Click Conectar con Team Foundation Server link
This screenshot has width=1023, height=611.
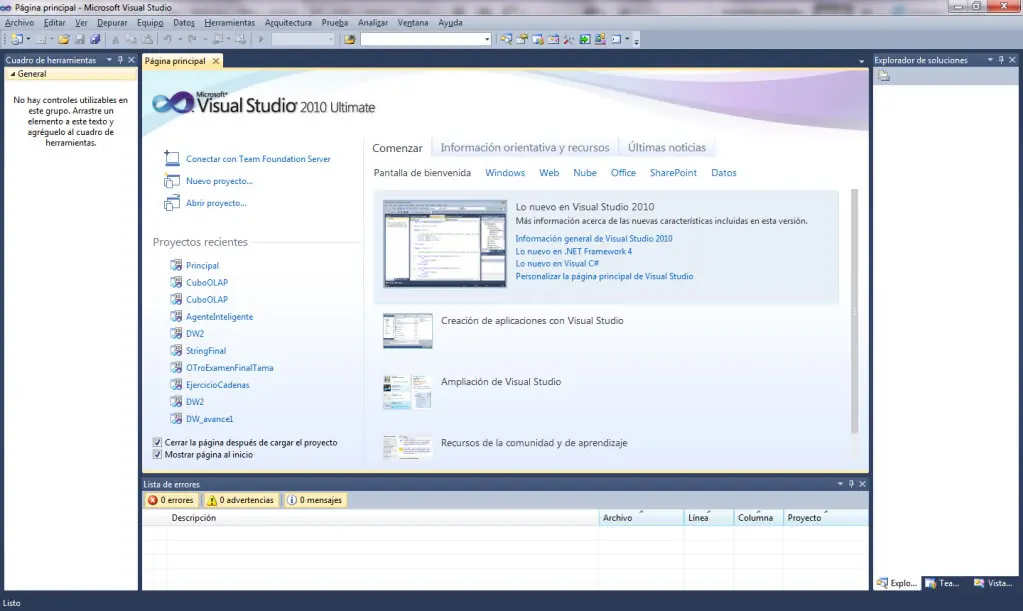click(x=258, y=159)
